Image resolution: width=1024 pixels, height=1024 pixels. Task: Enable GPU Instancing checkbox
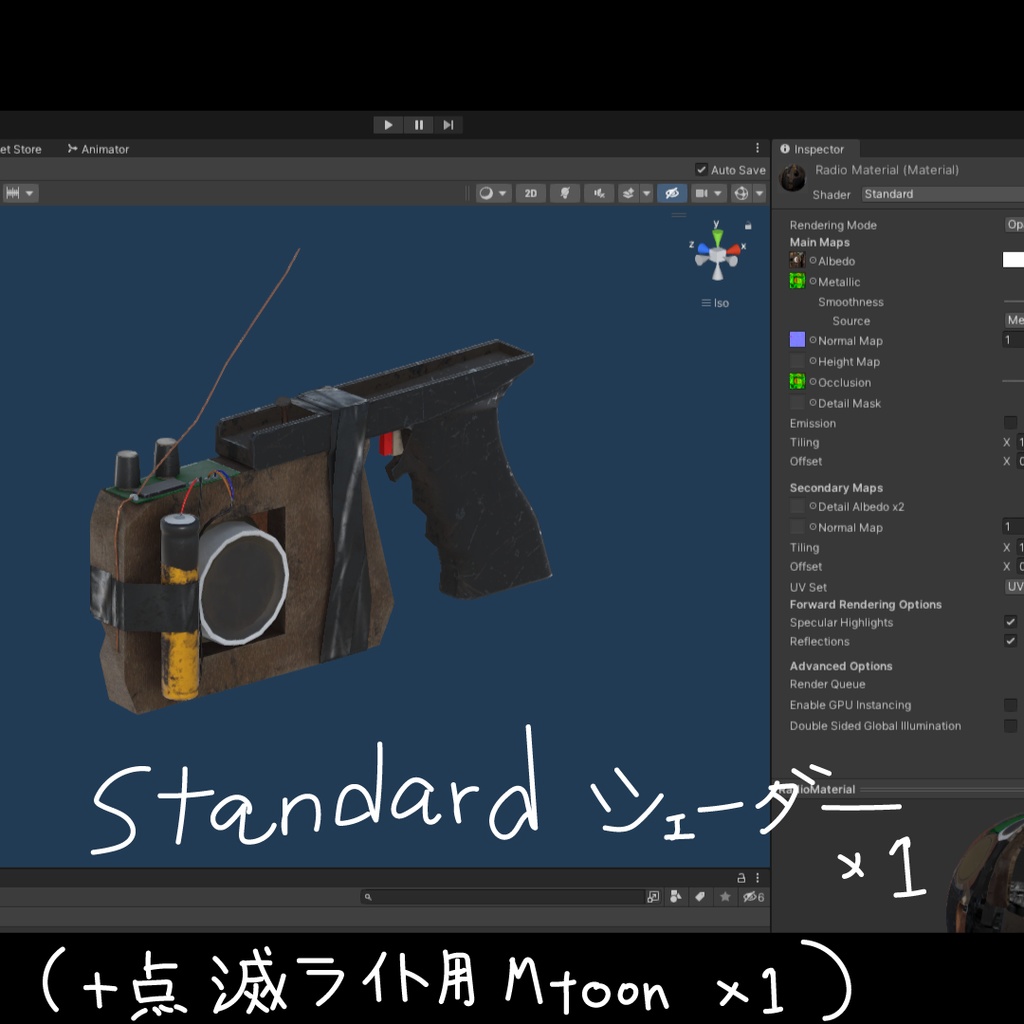[1010, 705]
